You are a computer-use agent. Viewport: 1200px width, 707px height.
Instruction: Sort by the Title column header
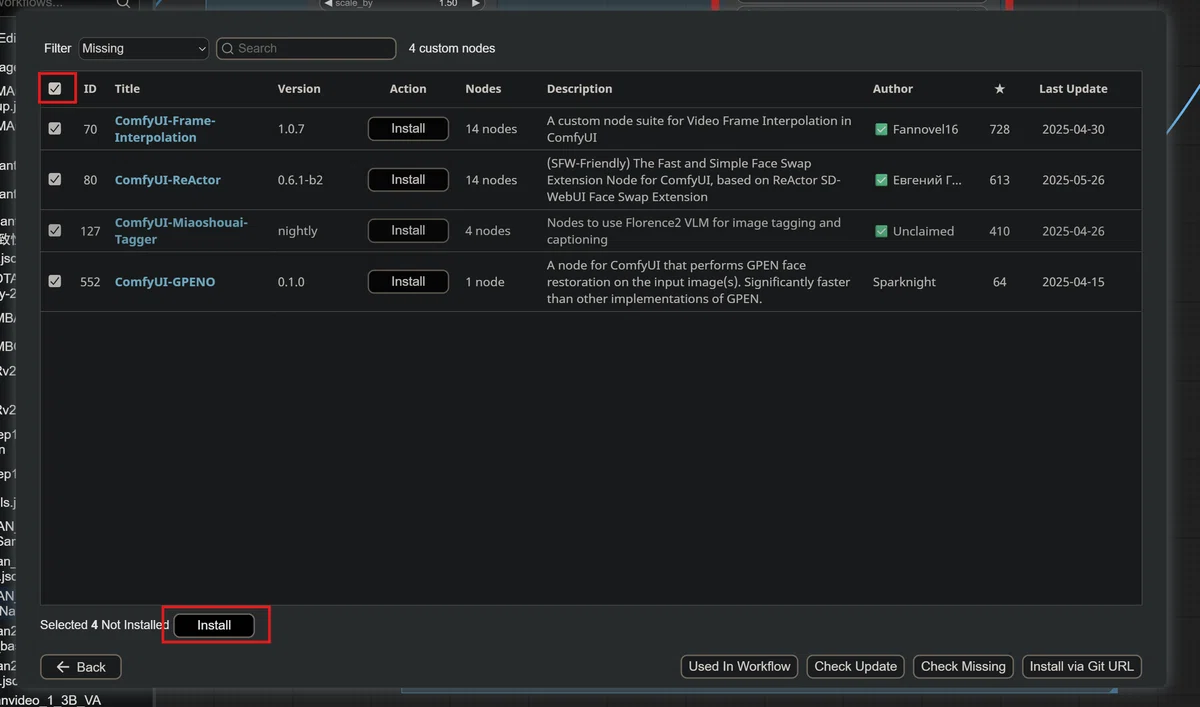click(x=127, y=89)
